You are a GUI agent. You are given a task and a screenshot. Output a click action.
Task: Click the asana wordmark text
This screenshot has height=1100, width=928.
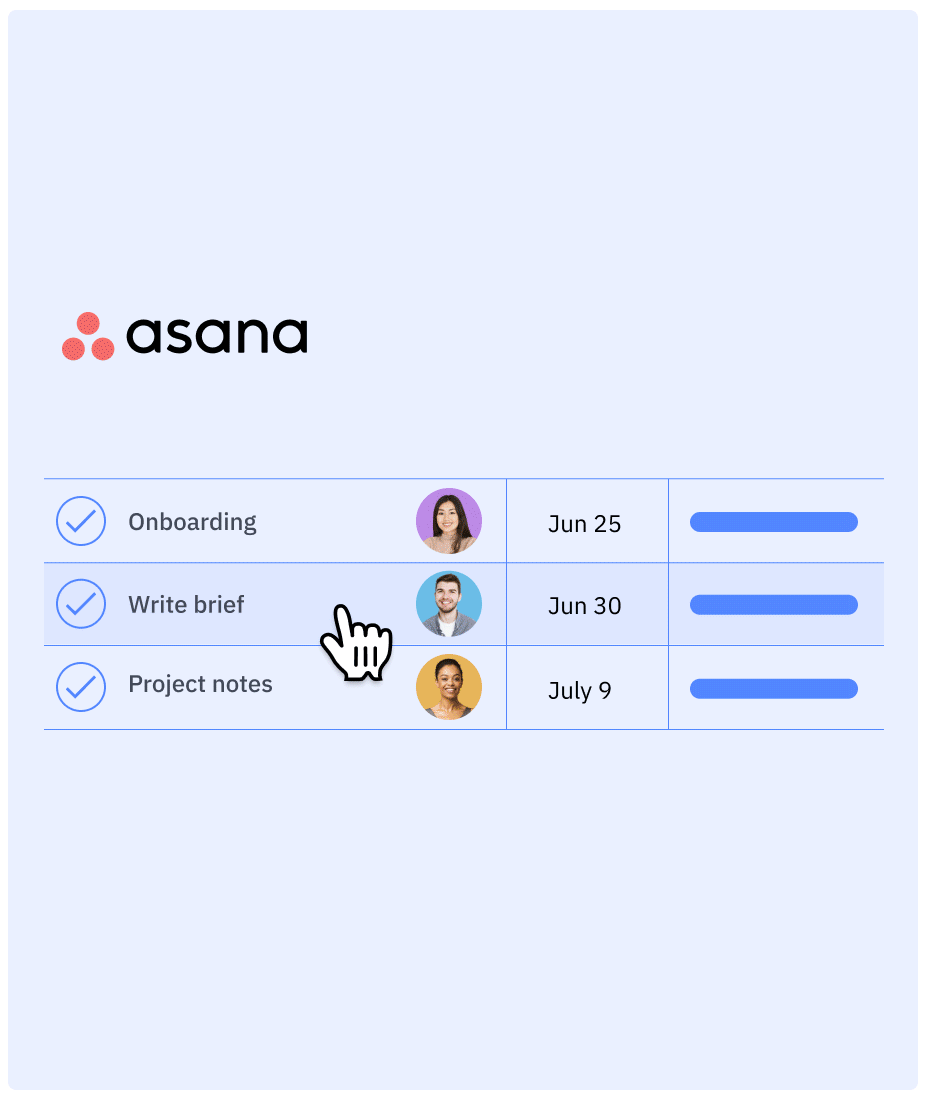pyautogui.click(x=217, y=335)
